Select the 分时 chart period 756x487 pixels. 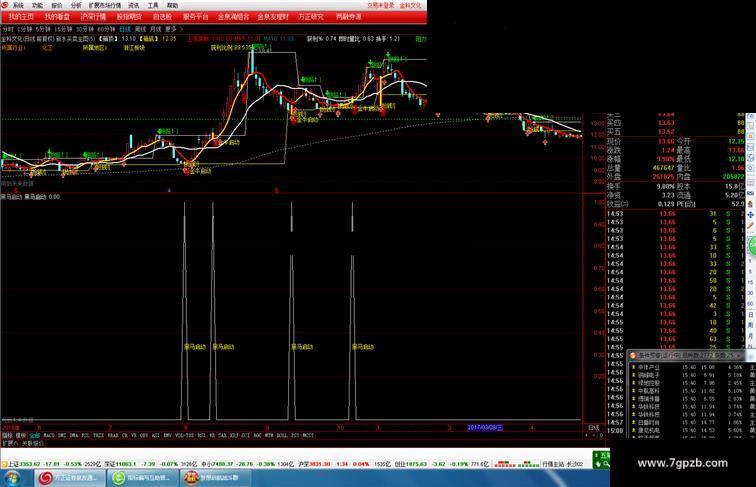tap(8, 29)
